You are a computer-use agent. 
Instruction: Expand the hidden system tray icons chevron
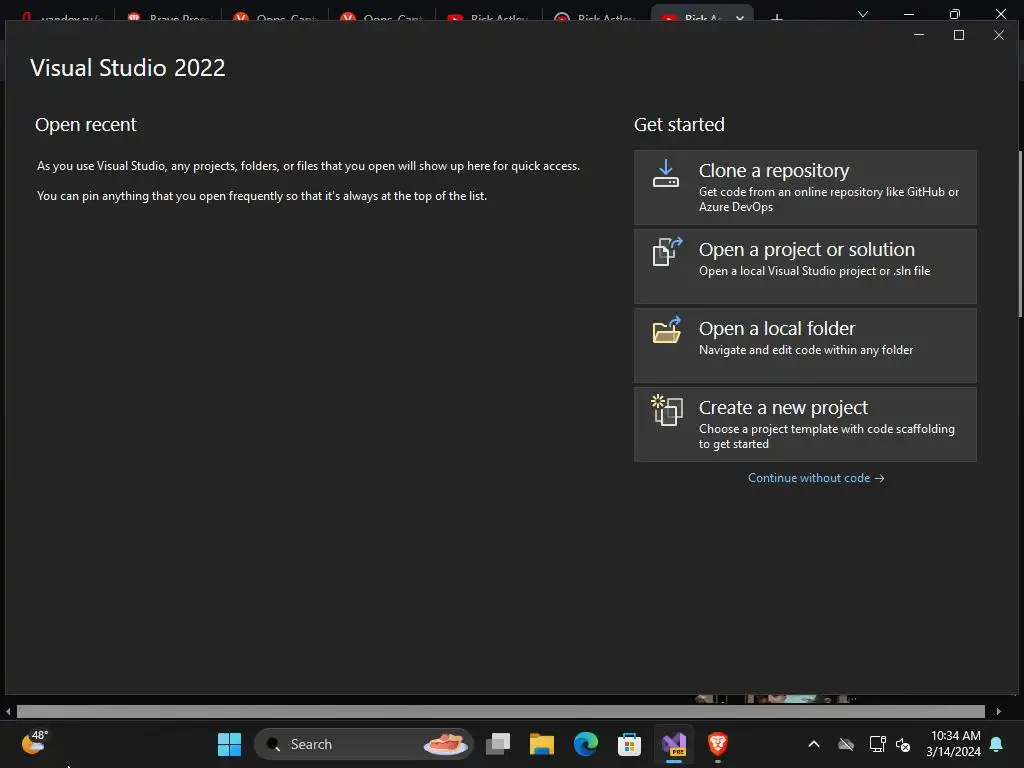pyautogui.click(x=814, y=744)
